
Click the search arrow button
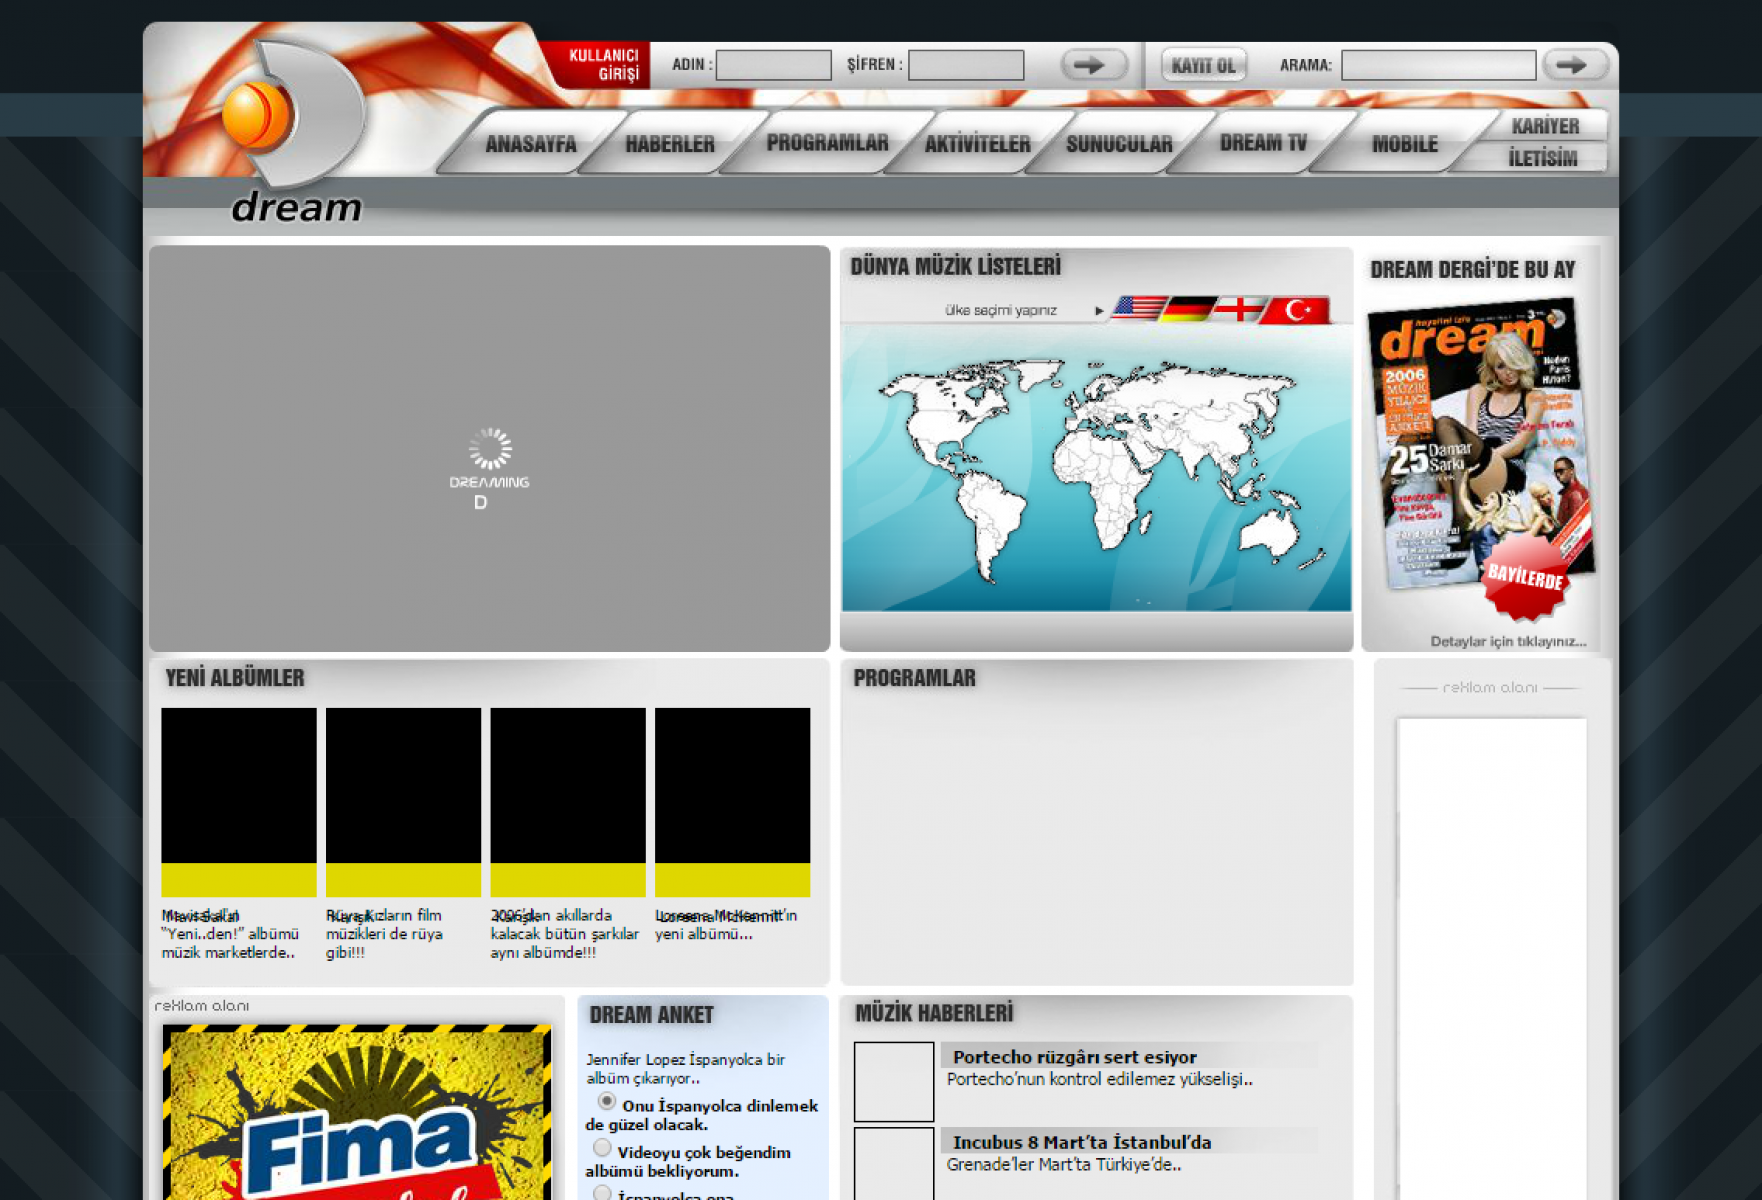pyautogui.click(x=1574, y=66)
